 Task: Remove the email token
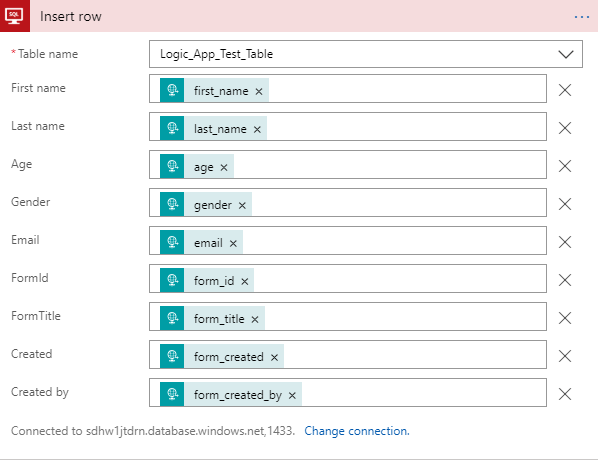coord(233,243)
